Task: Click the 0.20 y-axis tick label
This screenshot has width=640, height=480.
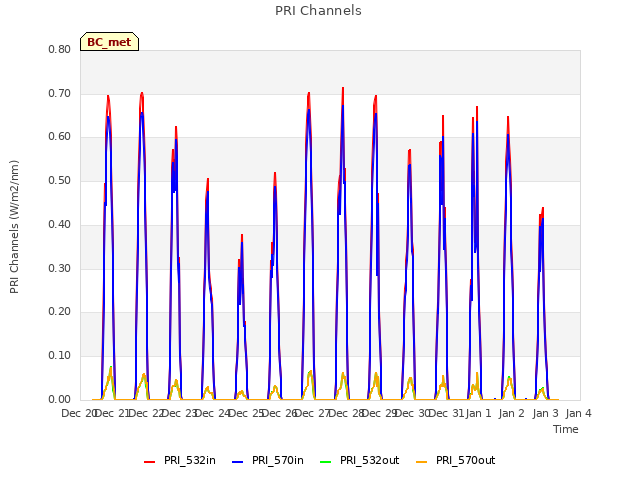Action: click(60, 311)
